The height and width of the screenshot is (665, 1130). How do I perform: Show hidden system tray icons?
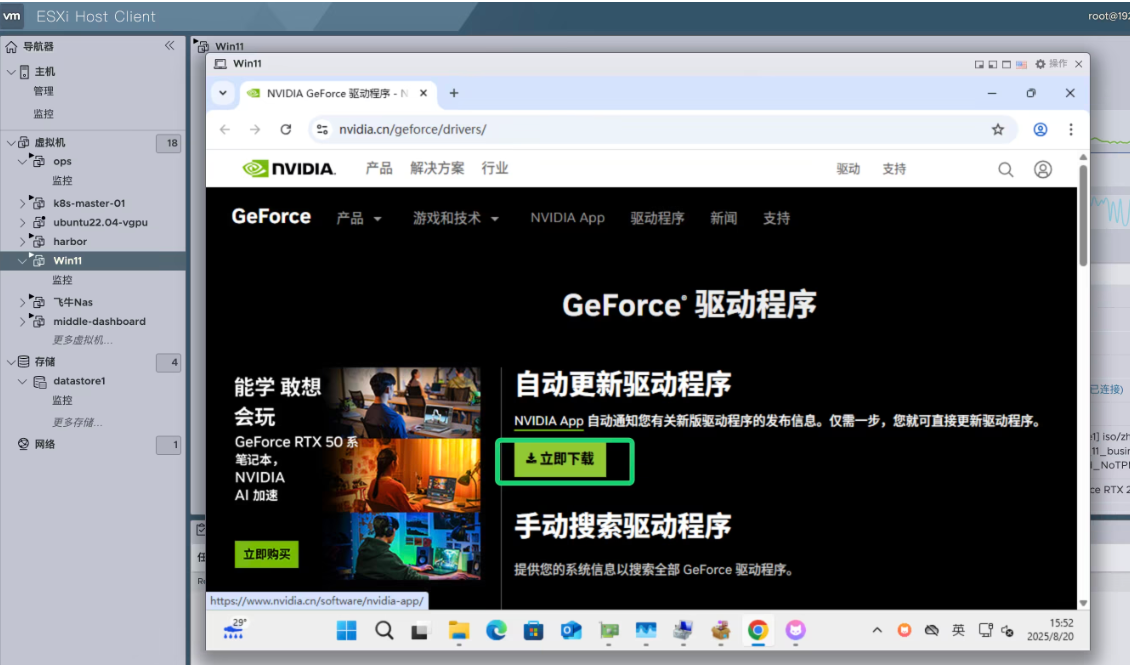point(877,630)
